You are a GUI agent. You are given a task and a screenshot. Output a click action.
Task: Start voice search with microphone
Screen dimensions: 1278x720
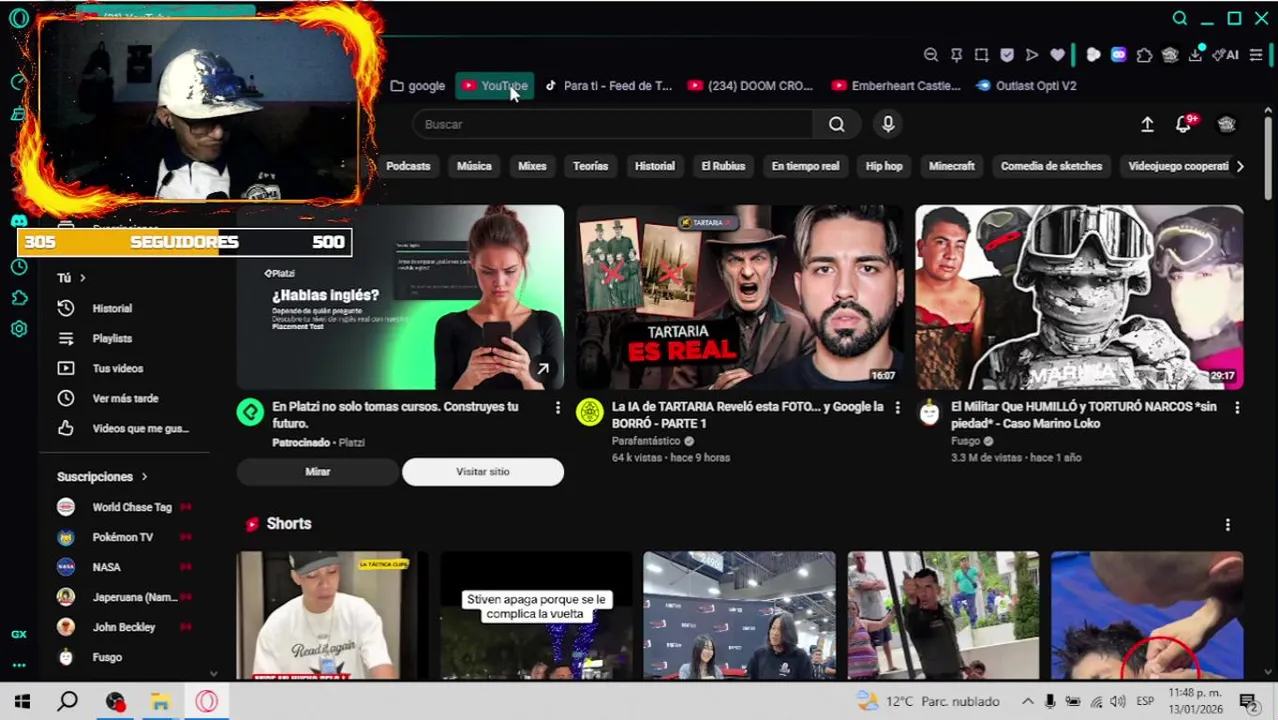888,124
